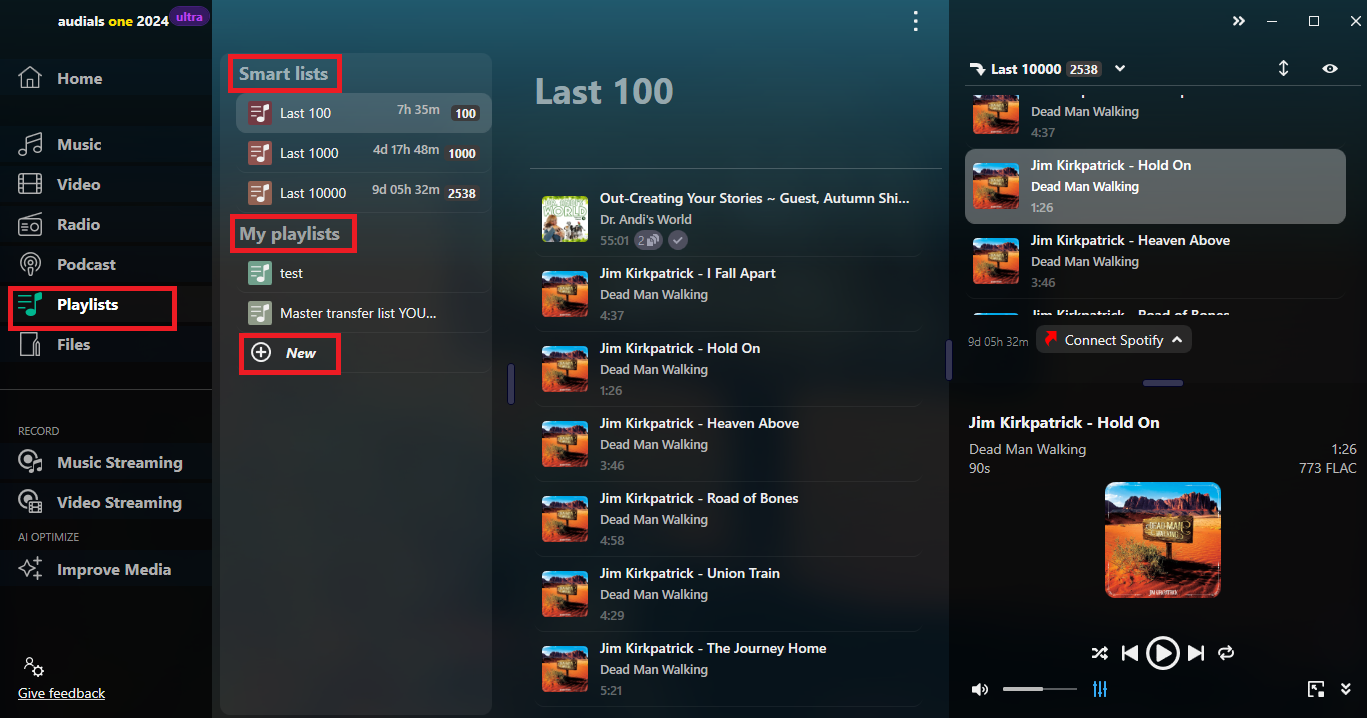
Task: Click the Give feedback link
Action: click(x=61, y=693)
